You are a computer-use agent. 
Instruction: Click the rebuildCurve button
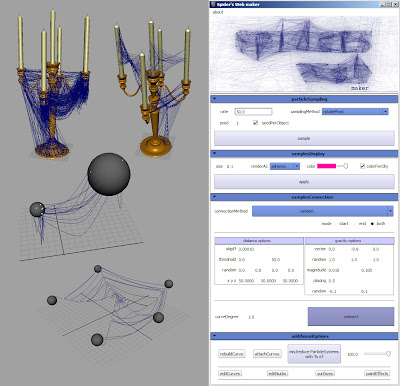click(x=232, y=354)
